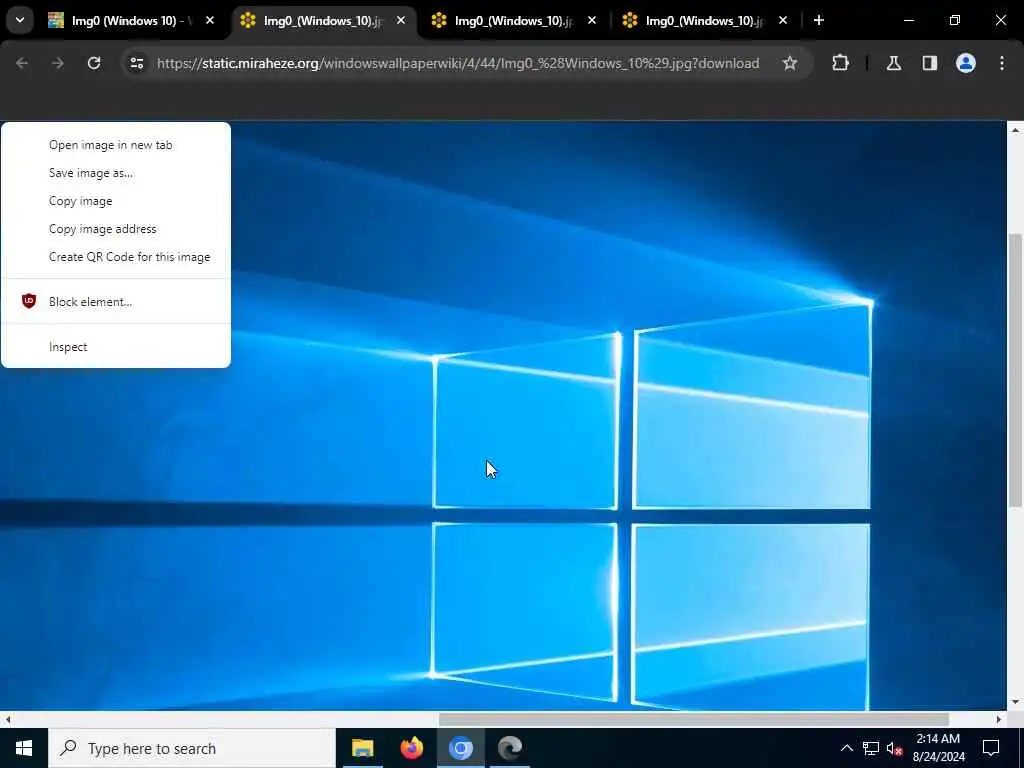Close the active Img0_(Windows_10).jpg tab
The height and width of the screenshot is (768, 1024).
[x=401, y=20]
